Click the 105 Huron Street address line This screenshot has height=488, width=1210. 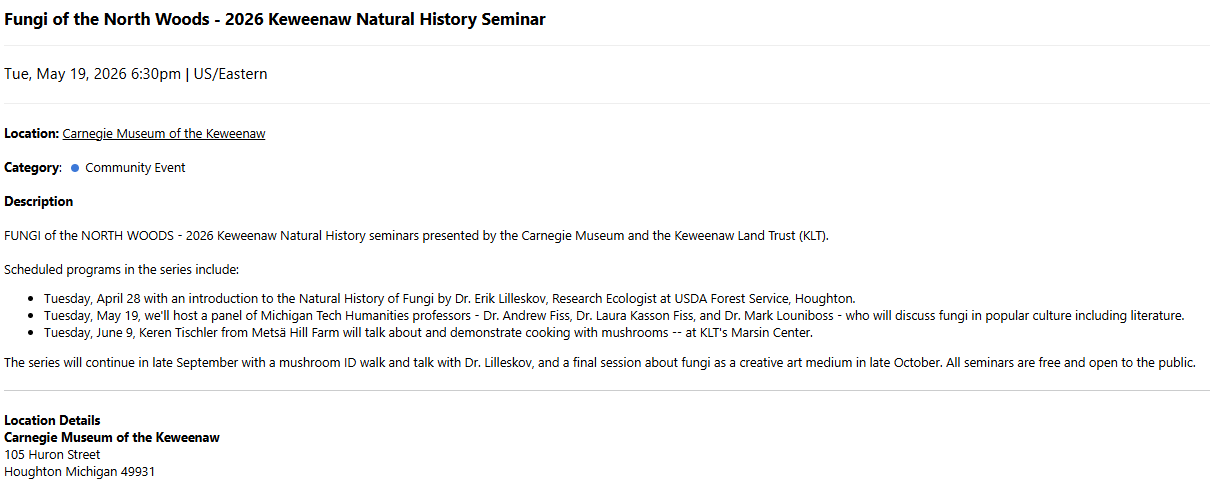(52, 455)
